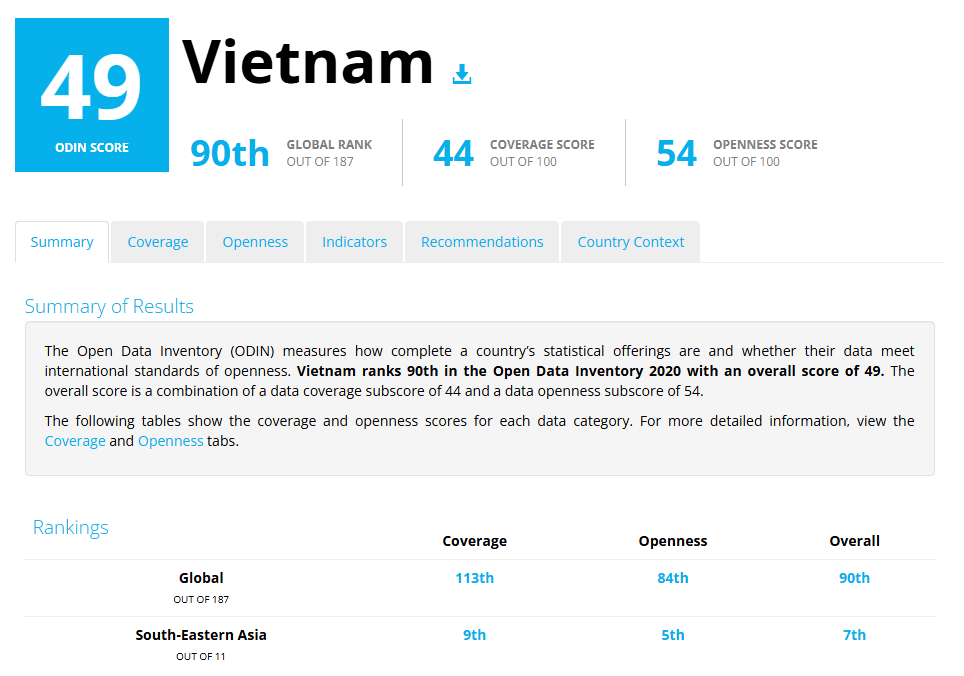
Task: Select South-Eastern Asia 7th overall rank
Action: pos(854,635)
